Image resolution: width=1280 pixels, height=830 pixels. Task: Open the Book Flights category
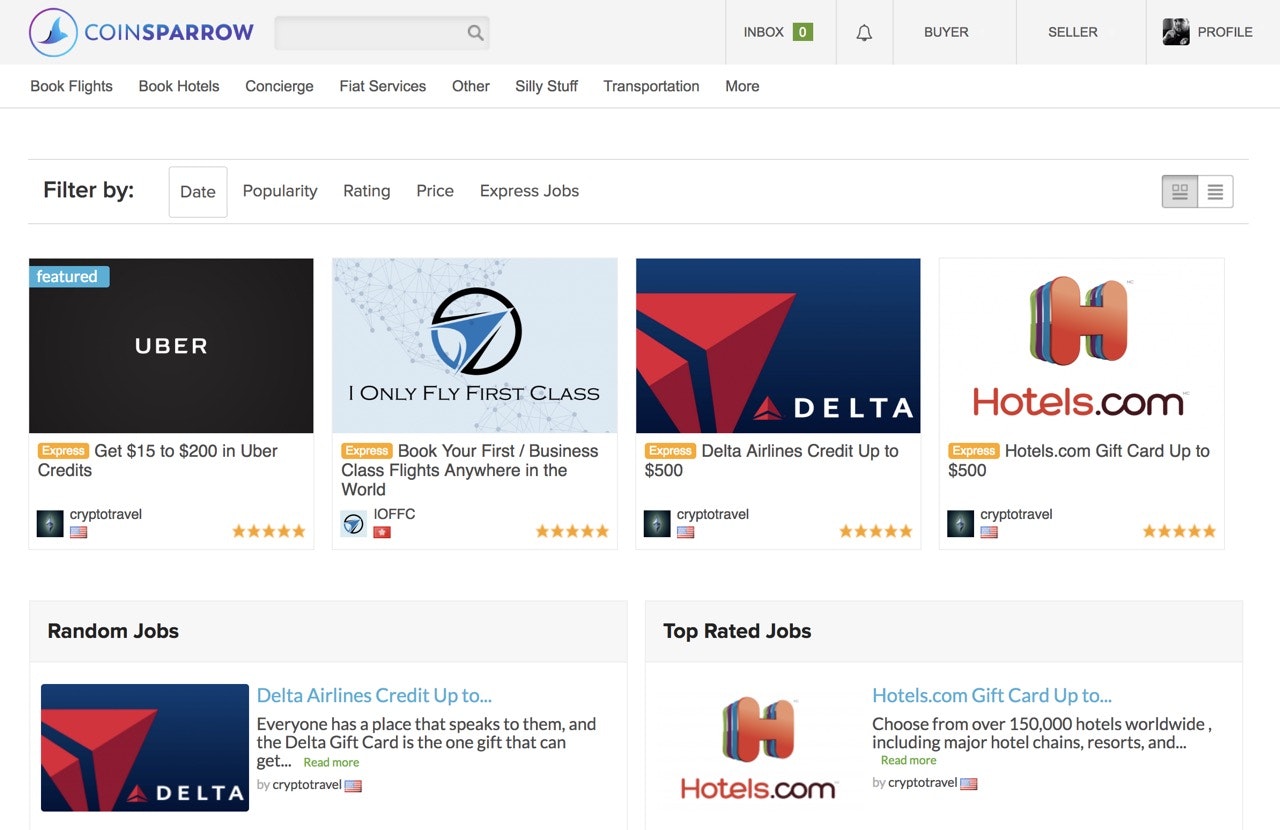coord(72,86)
